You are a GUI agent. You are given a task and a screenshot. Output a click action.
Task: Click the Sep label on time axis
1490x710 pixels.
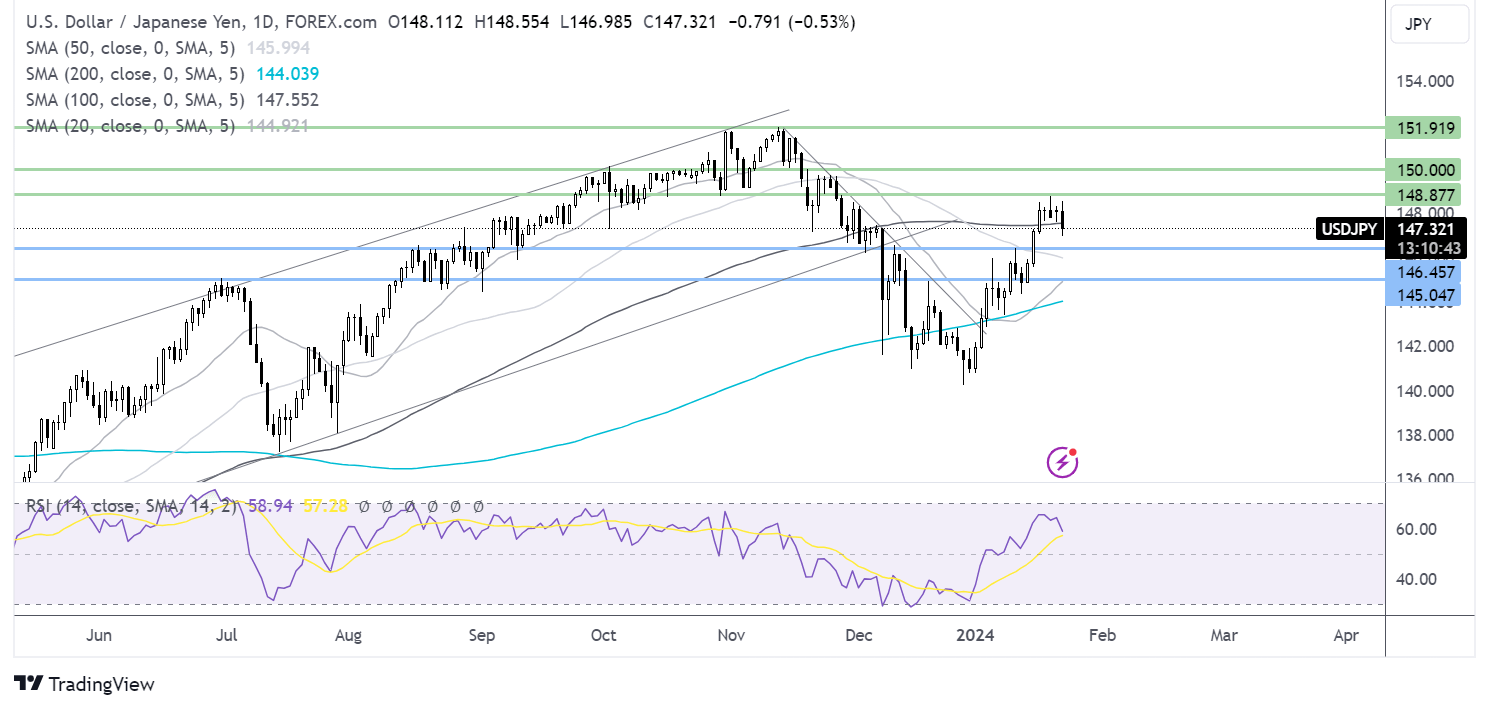[x=482, y=635]
